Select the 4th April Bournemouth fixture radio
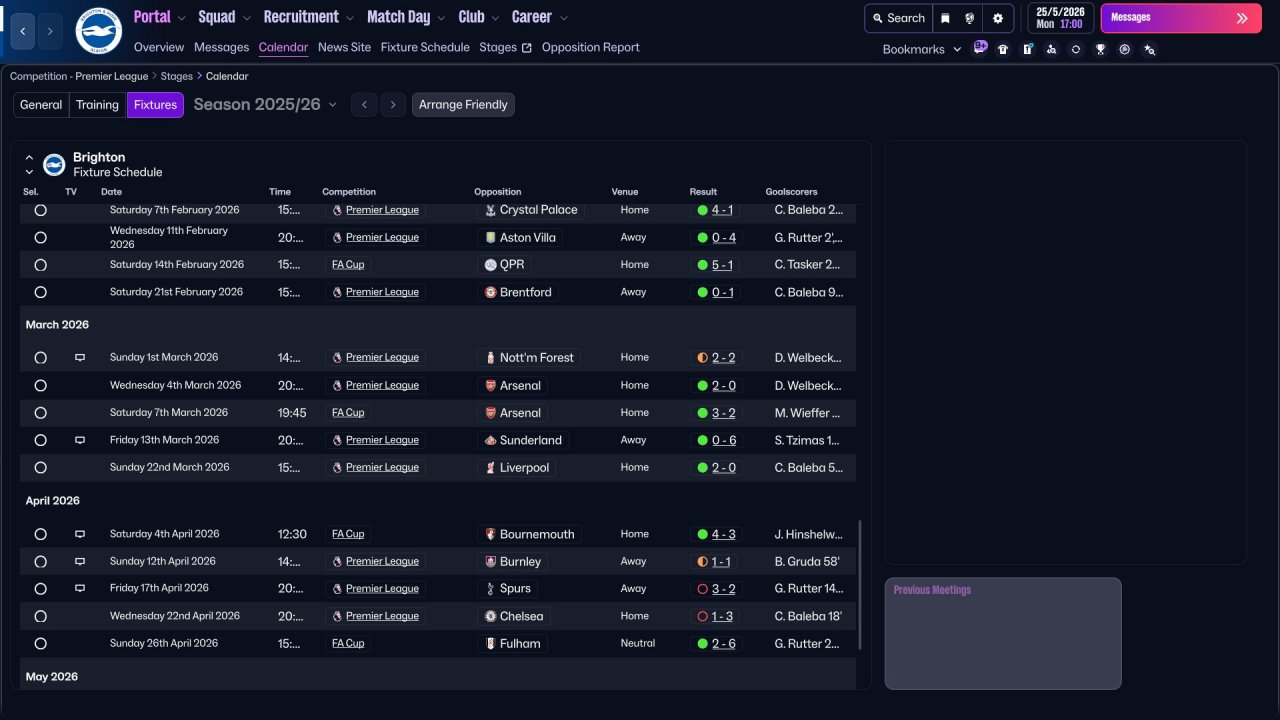Viewport: 1280px width, 720px height. (x=40, y=534)
